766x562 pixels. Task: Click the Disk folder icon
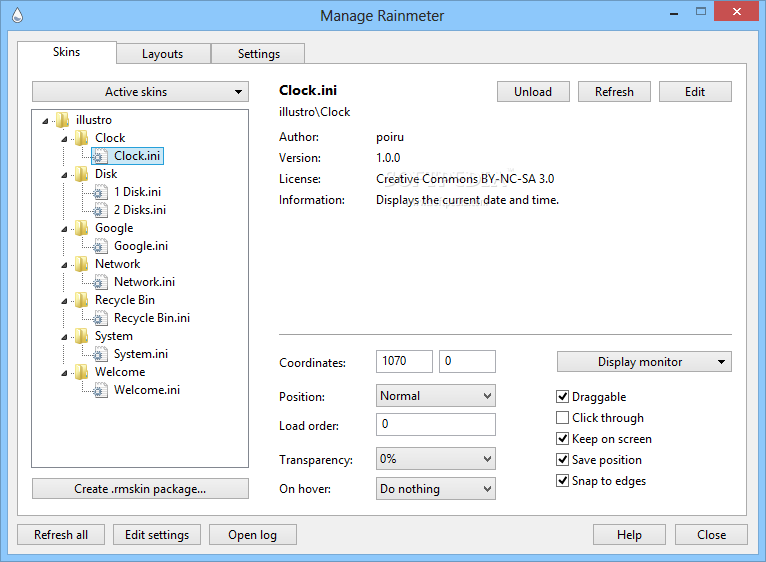(82, 174)
